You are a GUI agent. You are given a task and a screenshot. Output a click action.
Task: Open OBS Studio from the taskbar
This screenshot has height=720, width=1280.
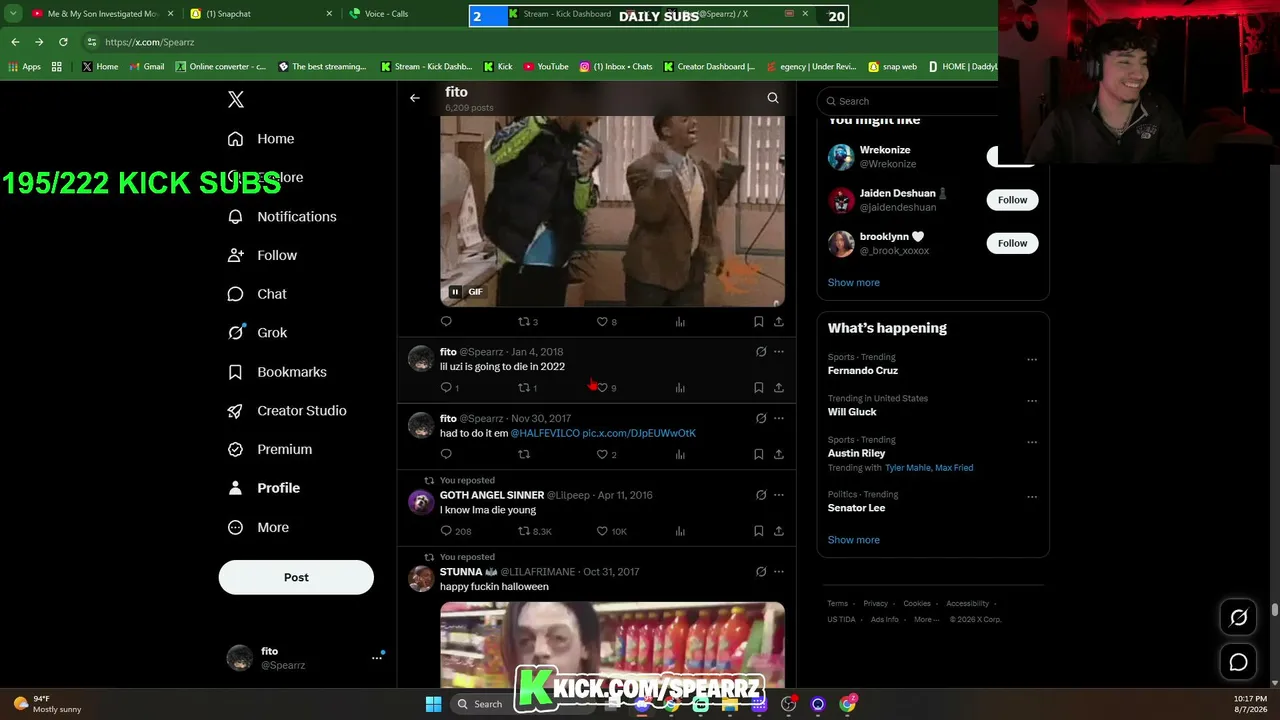[789, 704]
